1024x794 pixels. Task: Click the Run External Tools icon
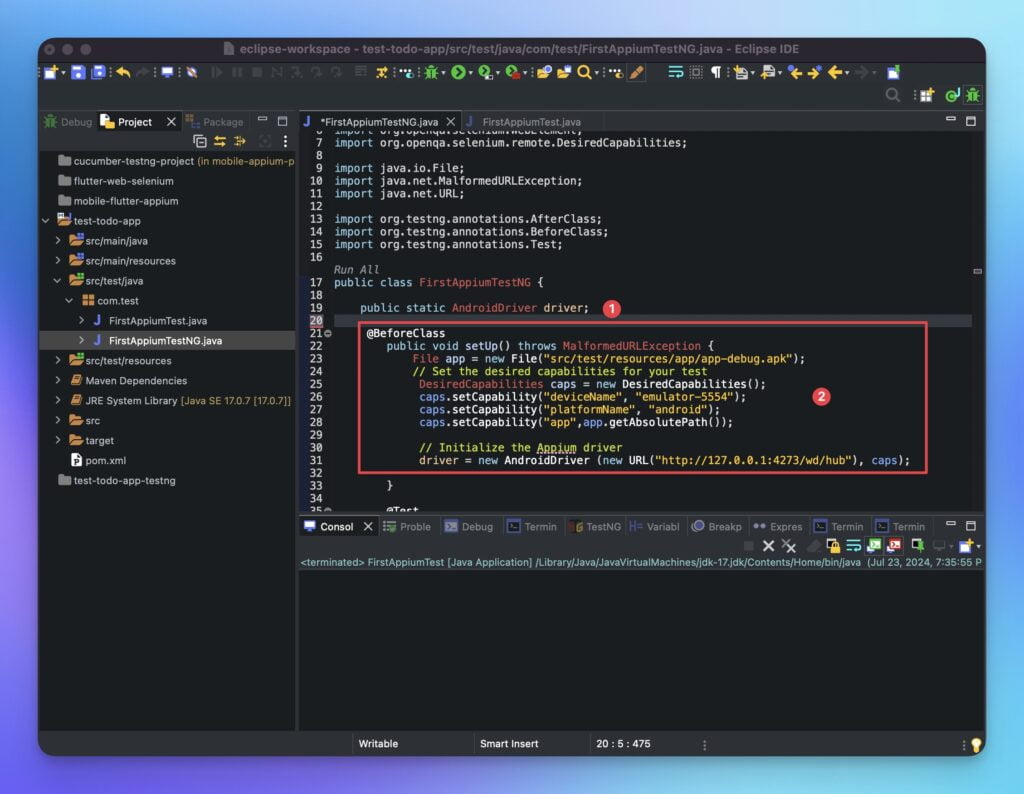click(x=512, y=72)
